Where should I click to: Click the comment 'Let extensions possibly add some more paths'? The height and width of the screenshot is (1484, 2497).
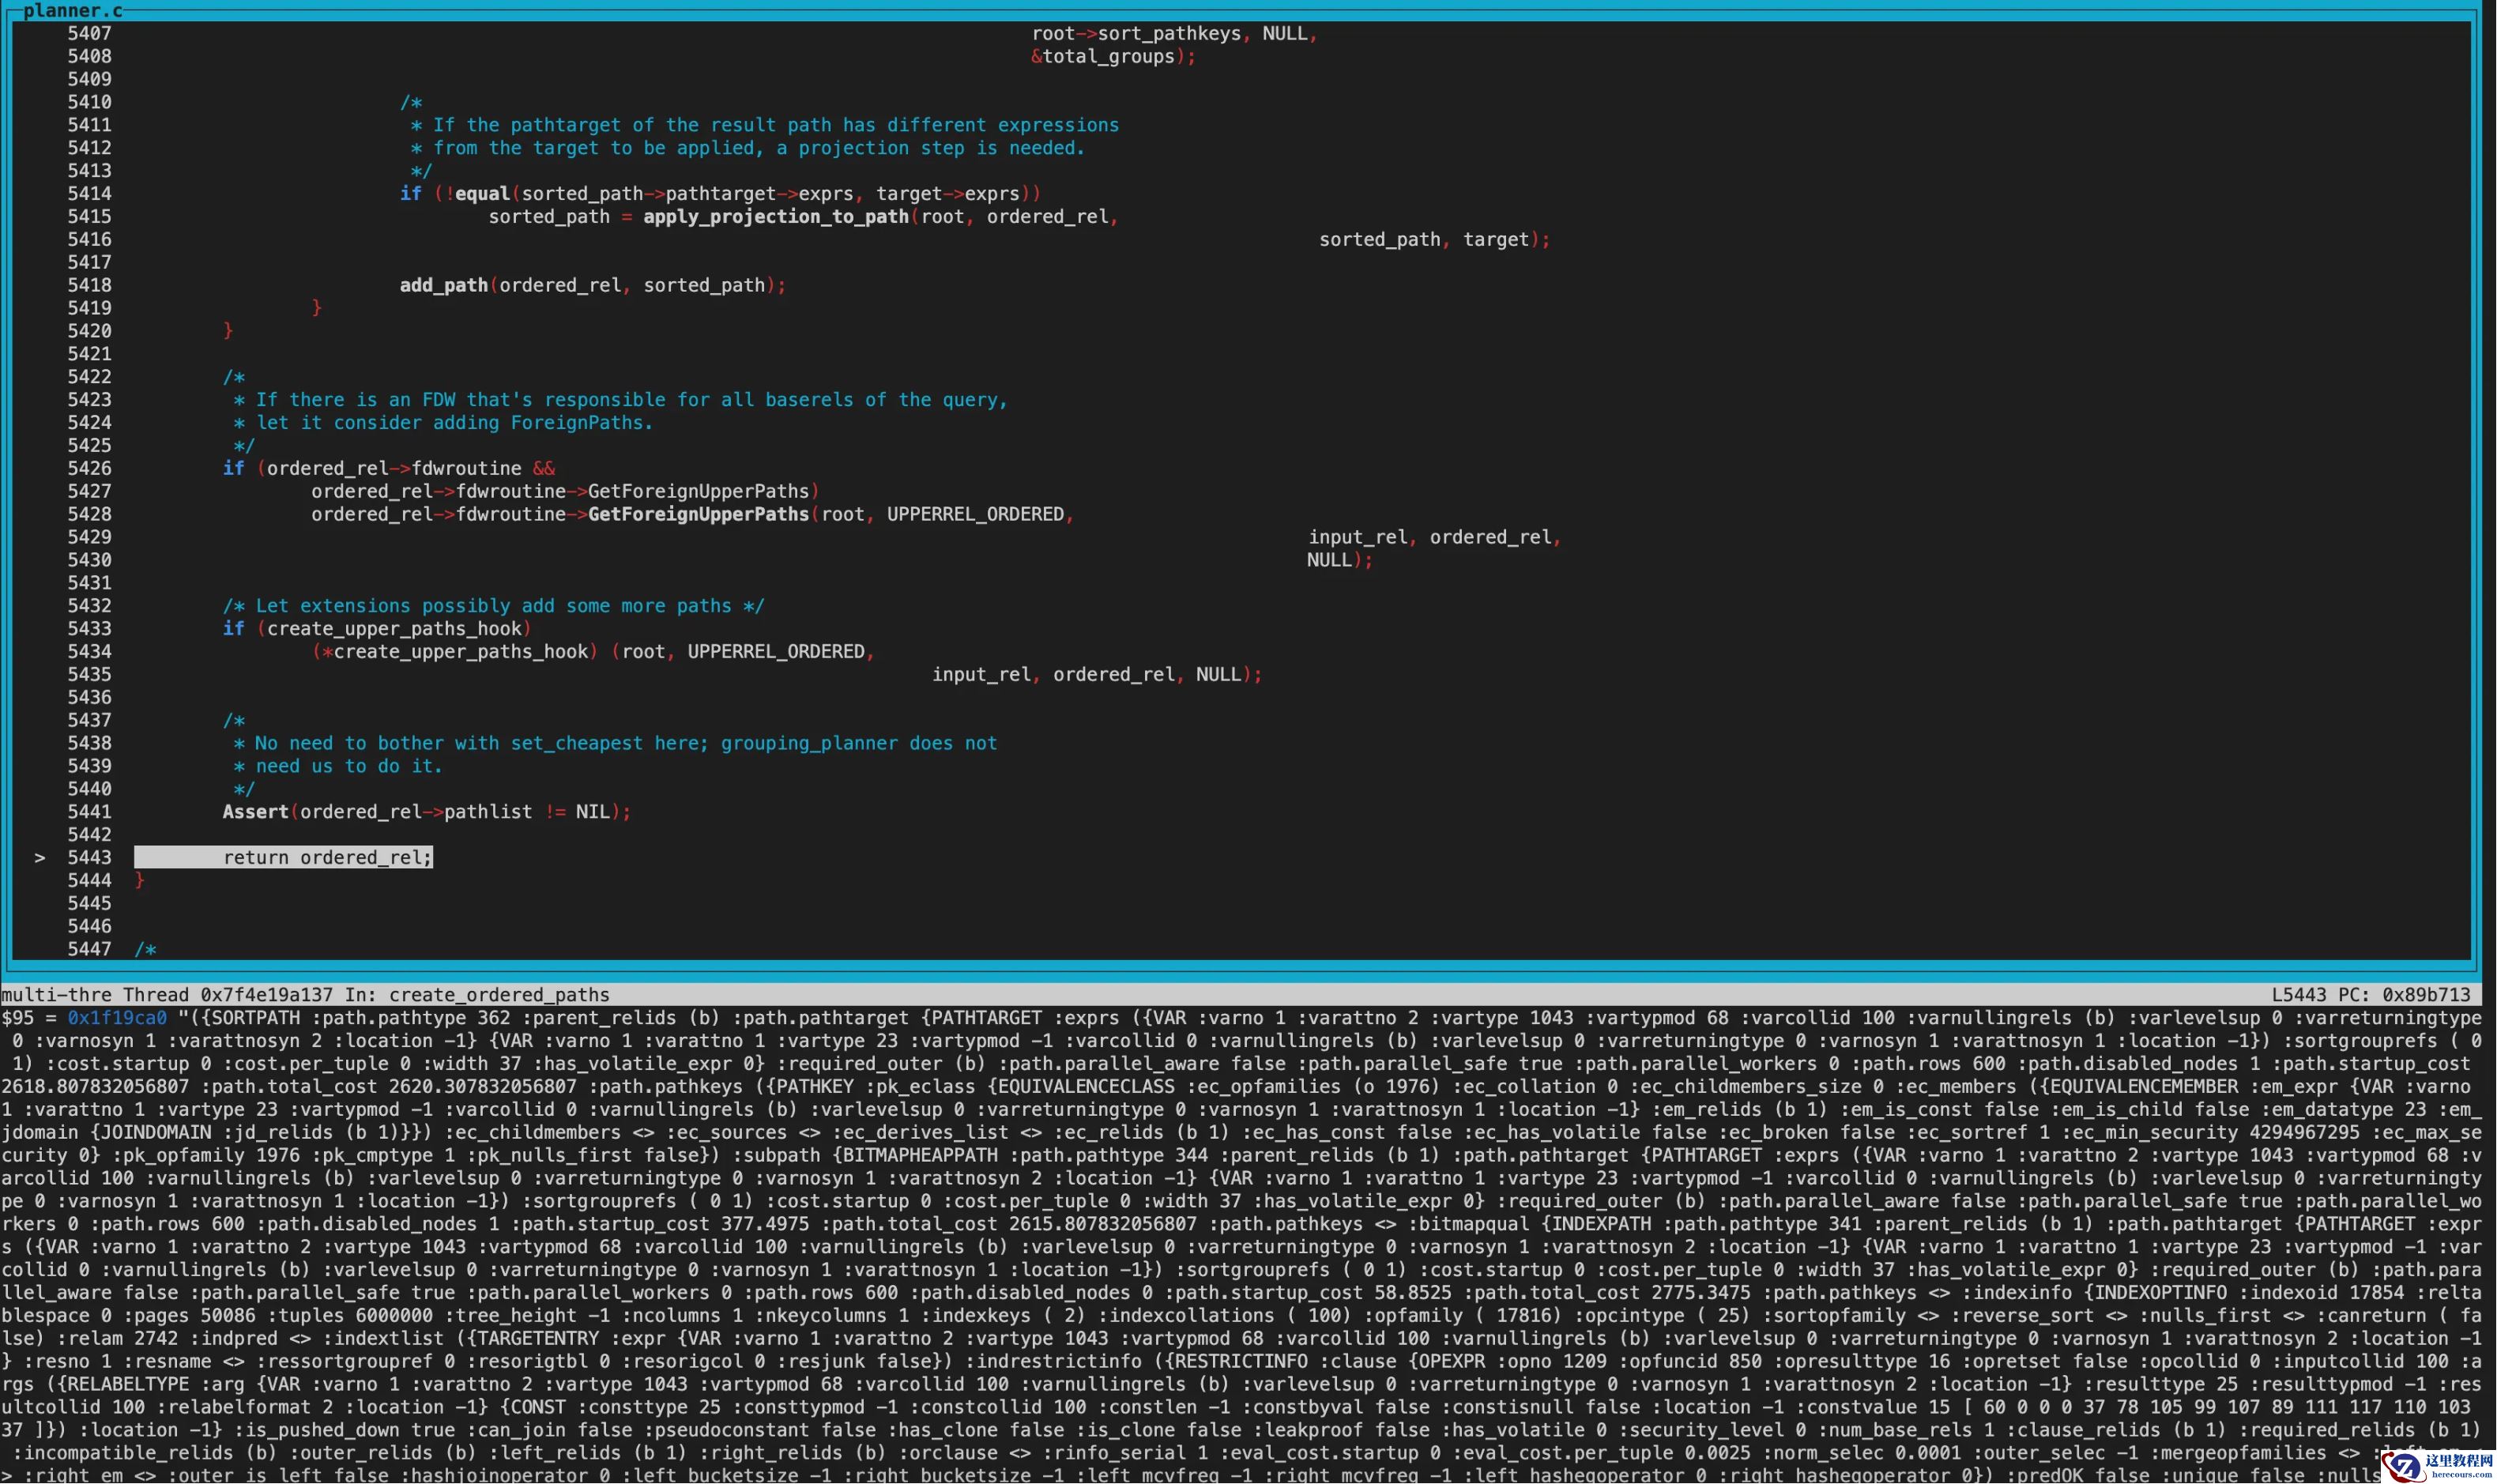(x=493, y=605)
